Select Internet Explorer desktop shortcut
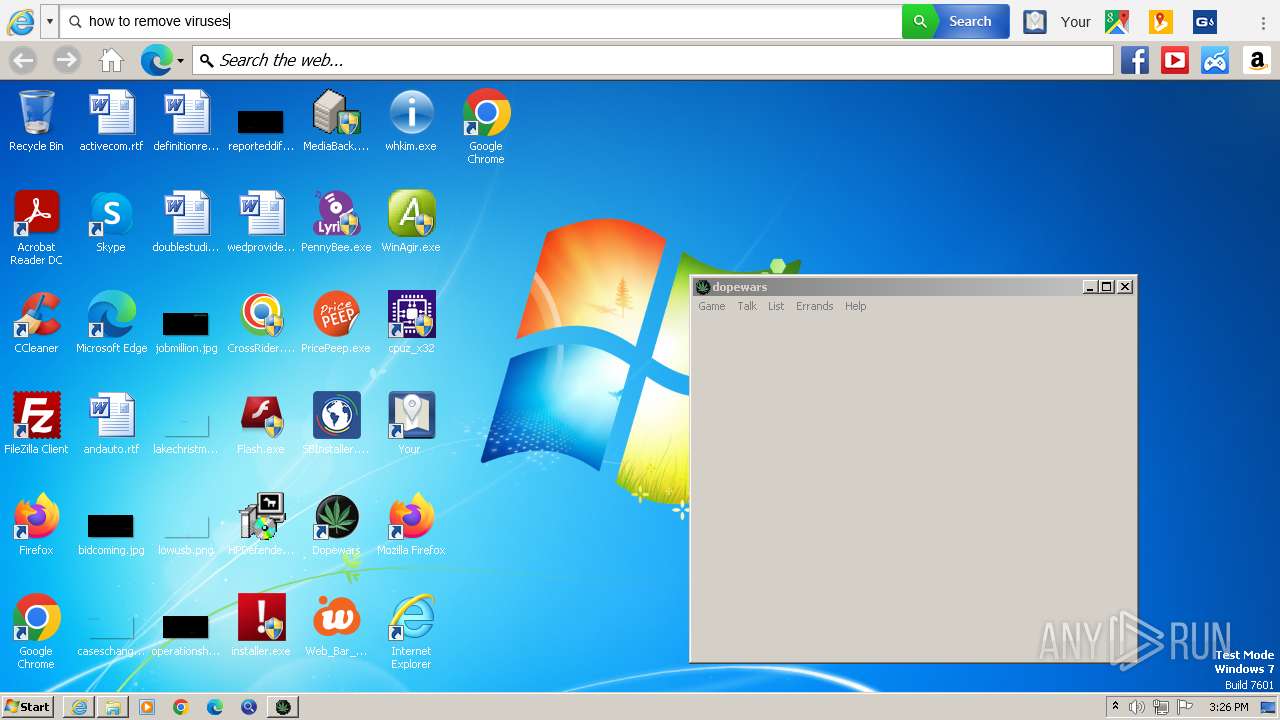 click(x=411, y=632)
